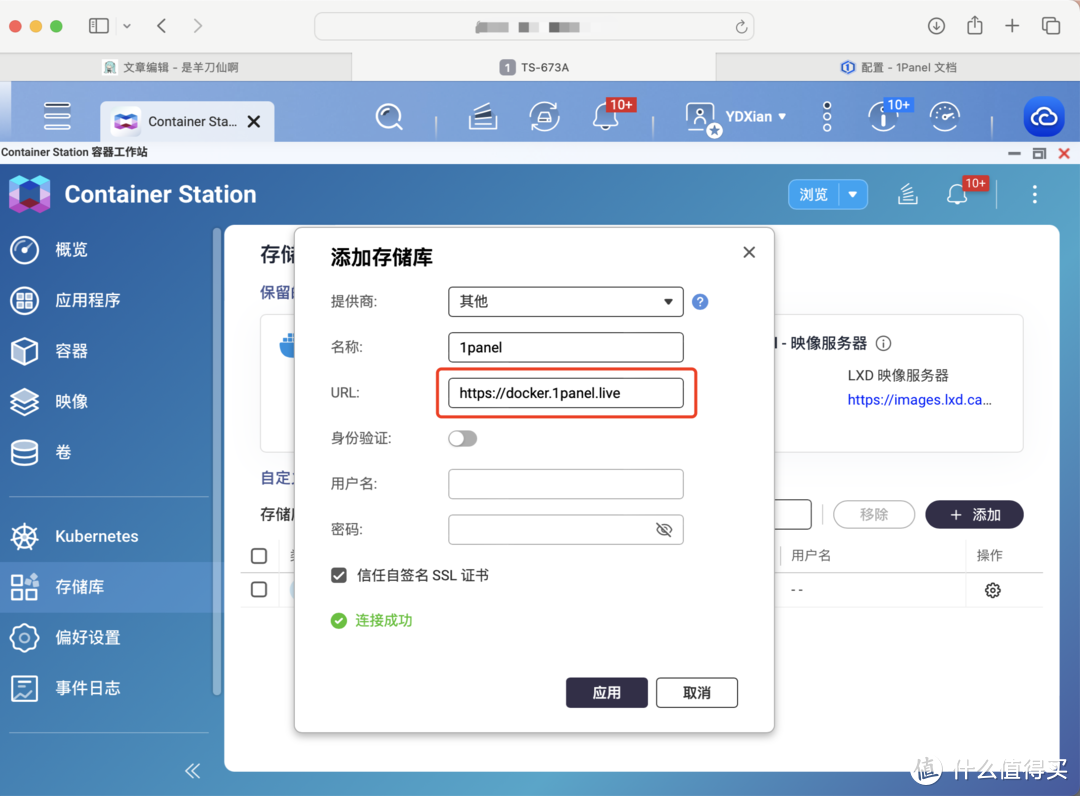The height and width of the screenshot is (796, 1080).
Task: Open the QTS search magnifier icon
Action: coord(389,118)
